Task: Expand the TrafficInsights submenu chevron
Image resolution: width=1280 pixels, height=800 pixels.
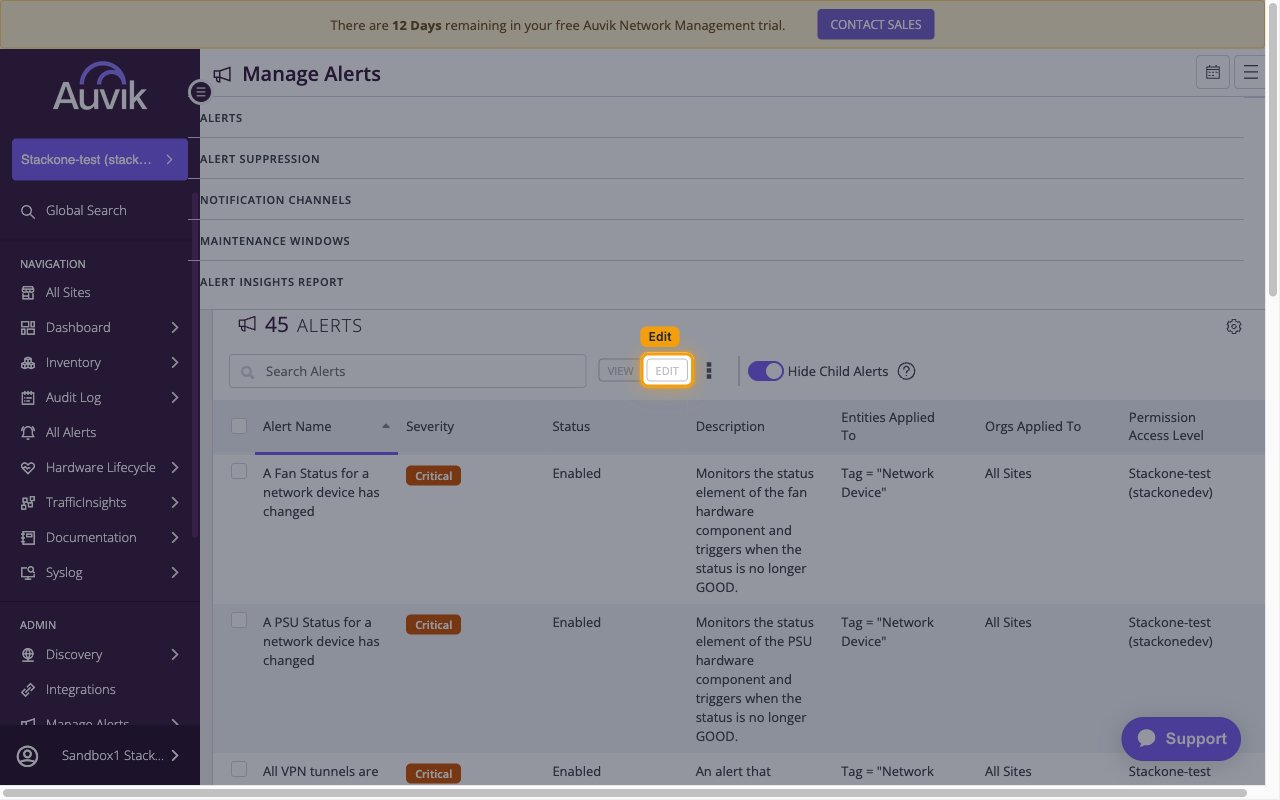Action: click(x=175, y=503)
